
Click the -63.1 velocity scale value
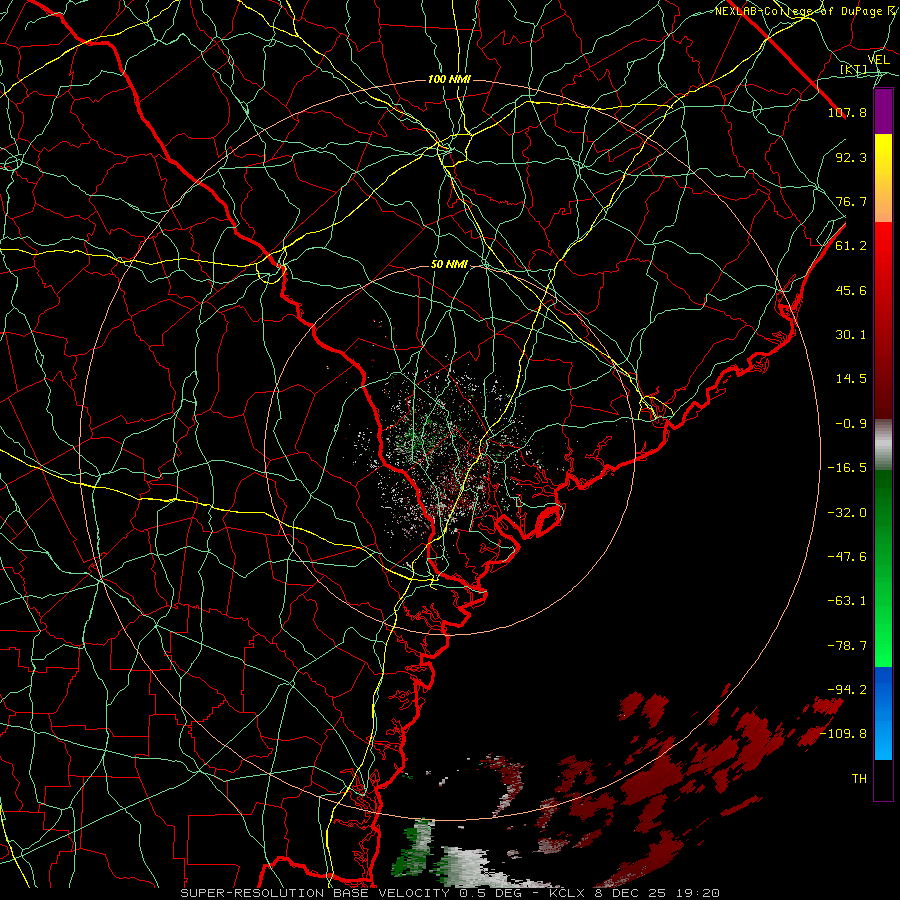847,601
